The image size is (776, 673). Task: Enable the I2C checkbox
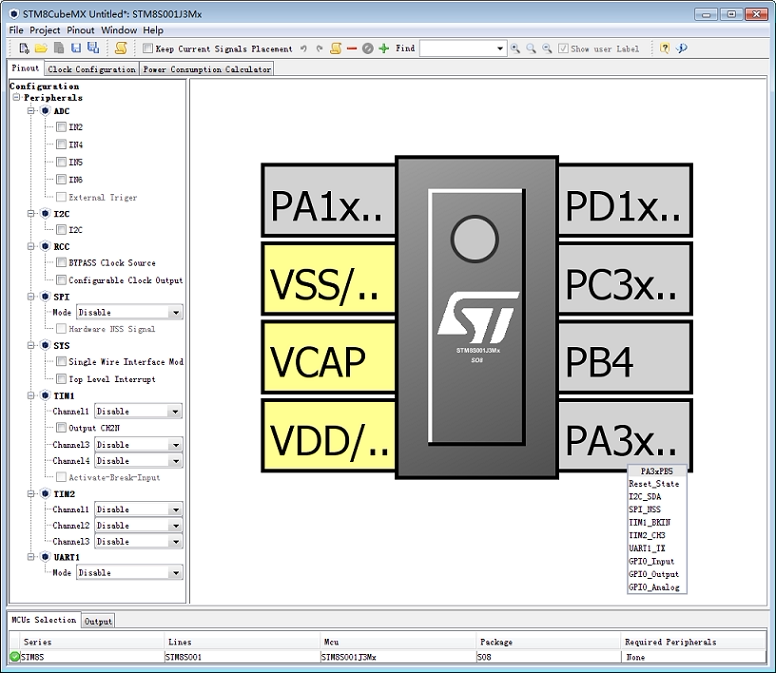tap(61, 230)
